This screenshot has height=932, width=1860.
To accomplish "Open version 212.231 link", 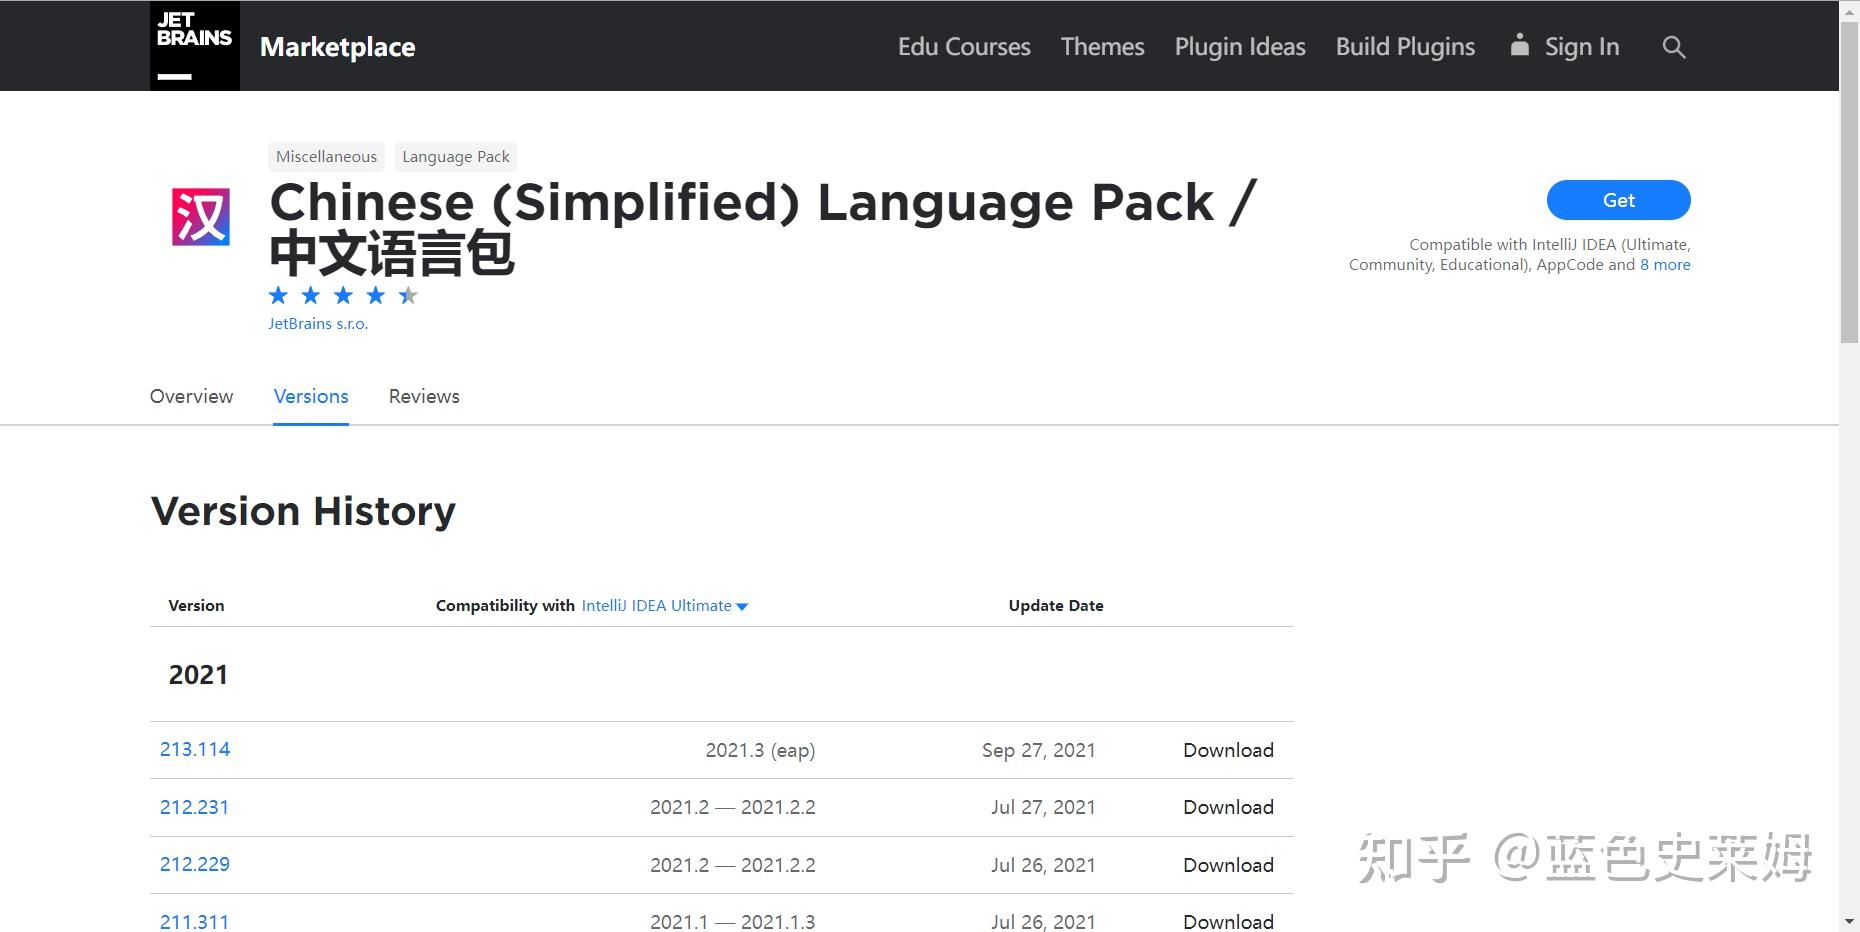I will point(194,807).
